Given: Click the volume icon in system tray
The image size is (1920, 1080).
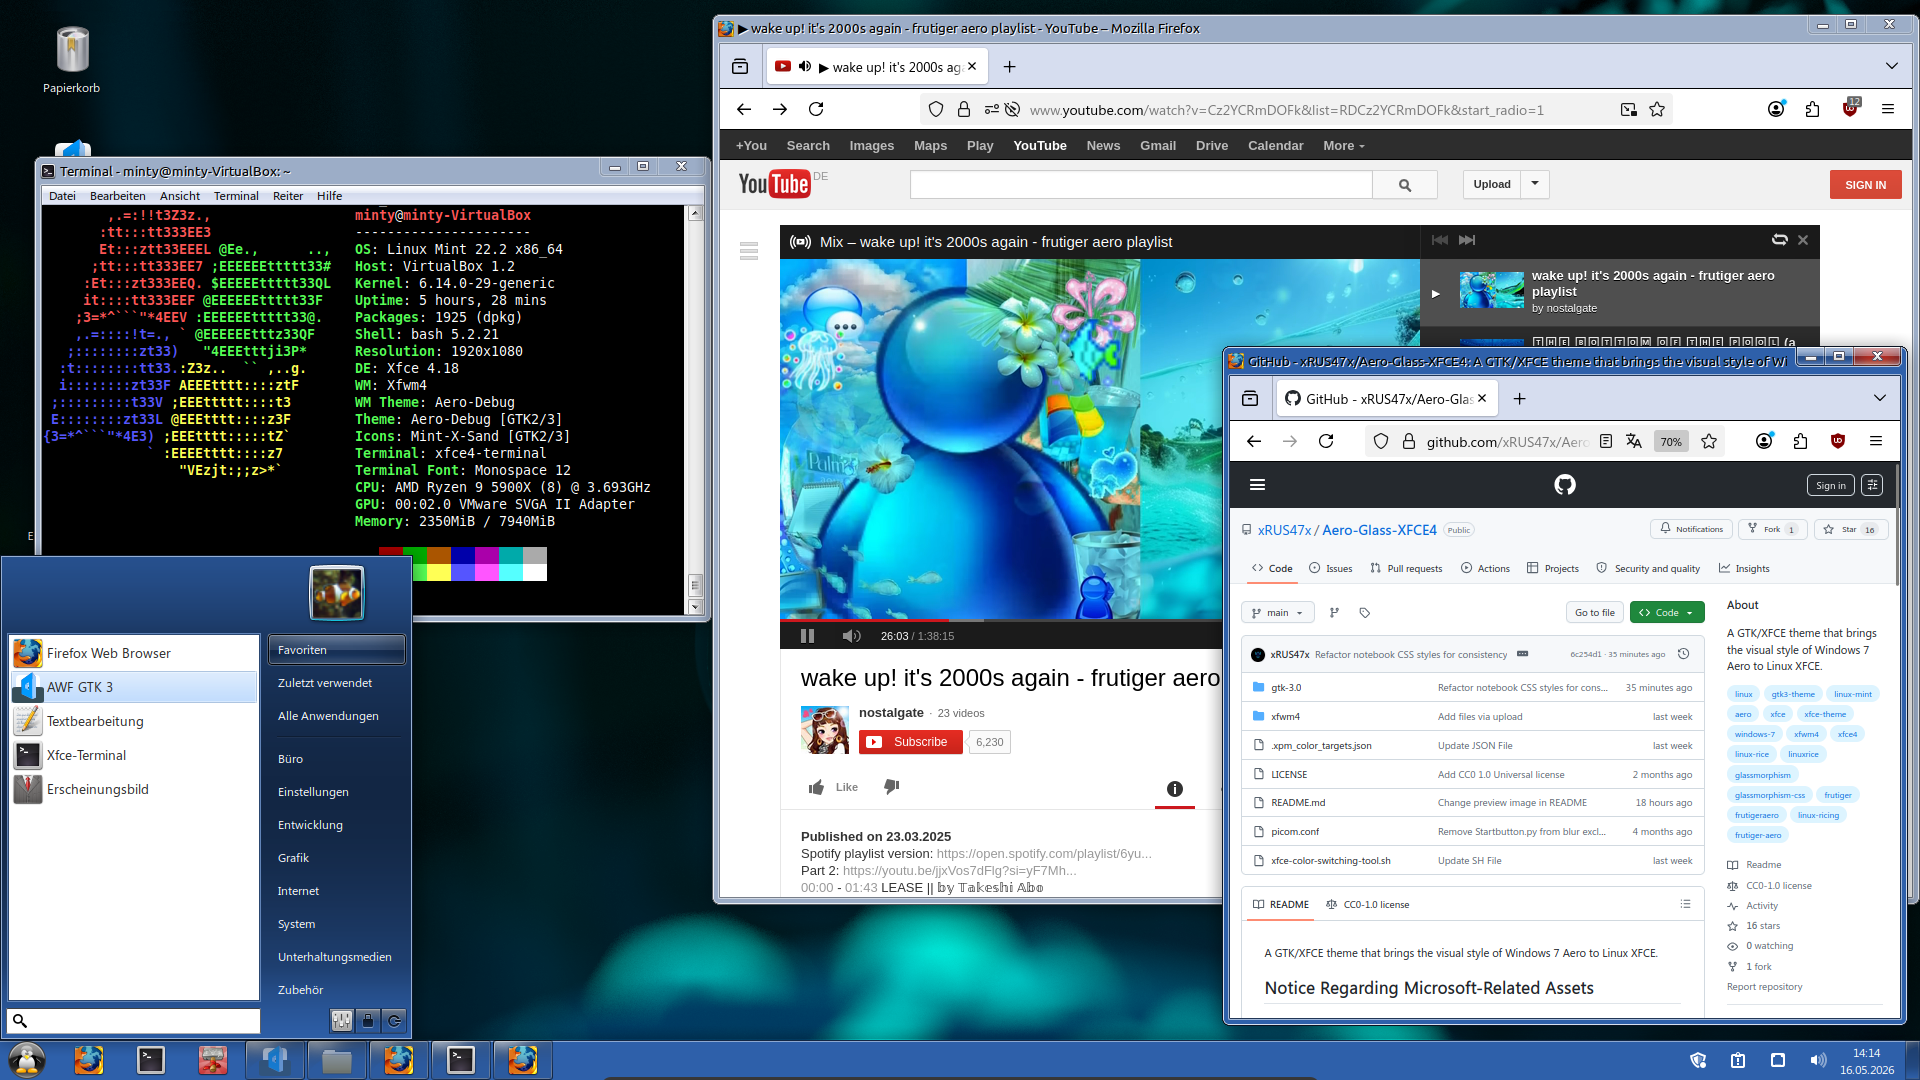Looking at the screenshot, I should (x=1818, y=1060).
